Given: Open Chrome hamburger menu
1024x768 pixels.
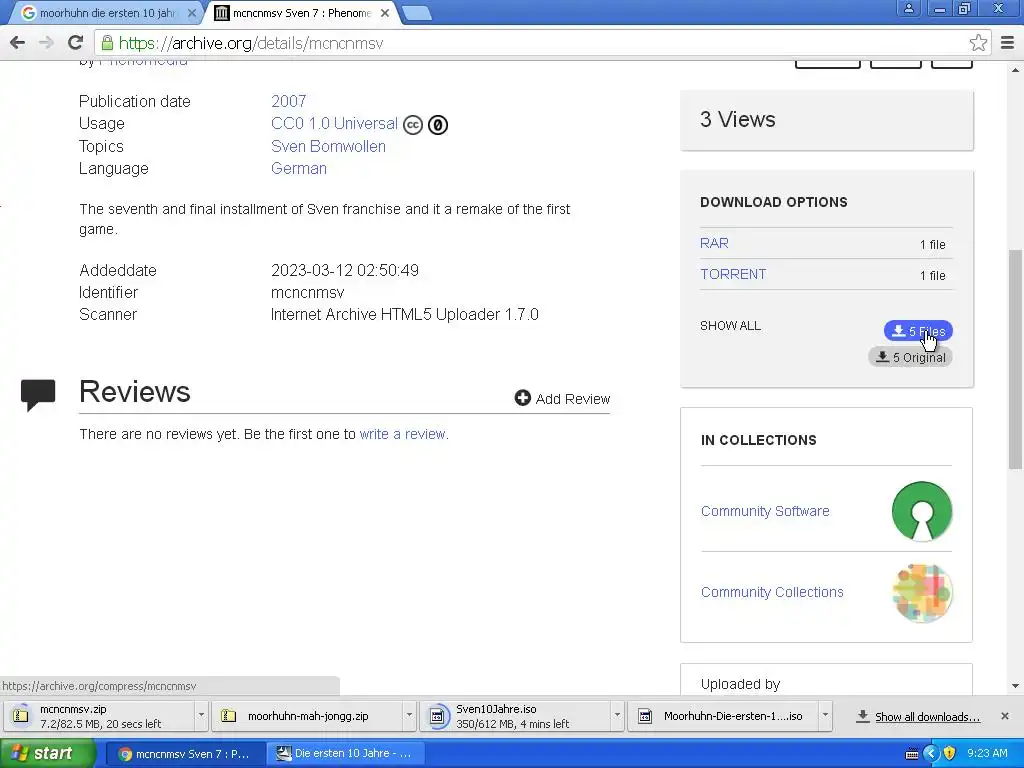Looking at the screenshot, I should click(1007, 43).
